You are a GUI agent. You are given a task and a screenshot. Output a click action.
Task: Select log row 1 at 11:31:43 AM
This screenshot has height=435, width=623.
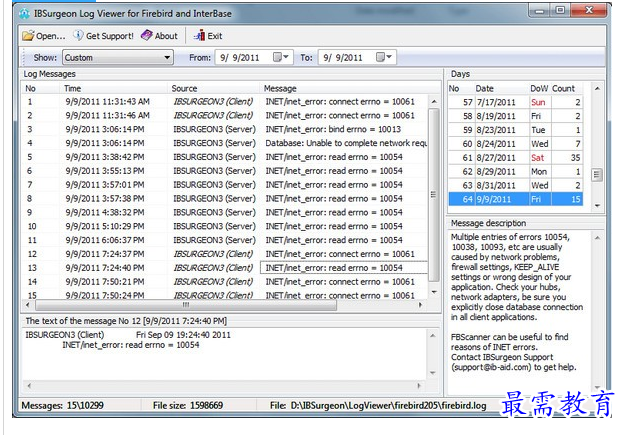225,102
